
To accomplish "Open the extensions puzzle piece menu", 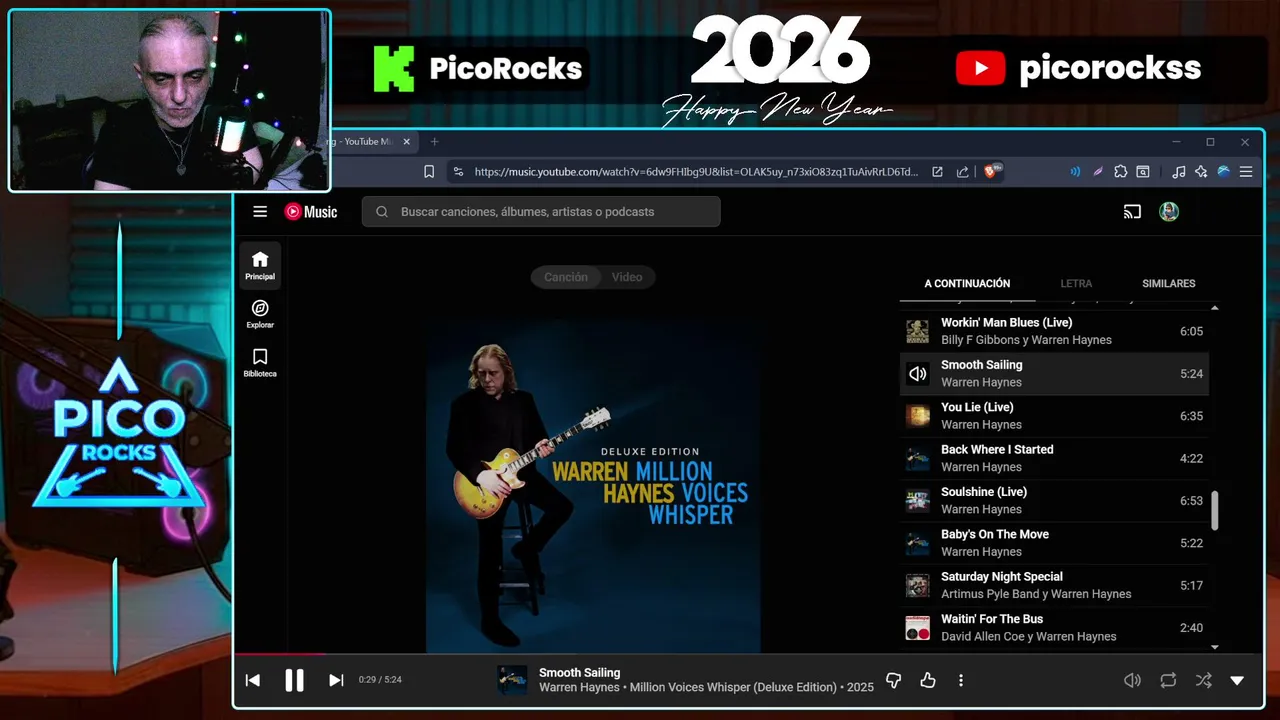I will click(1120, 172).
